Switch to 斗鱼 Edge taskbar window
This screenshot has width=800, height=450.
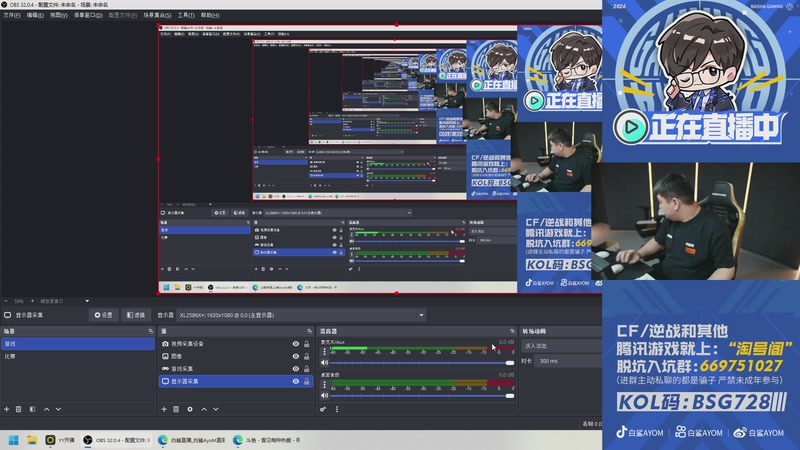tap(267, 440)
